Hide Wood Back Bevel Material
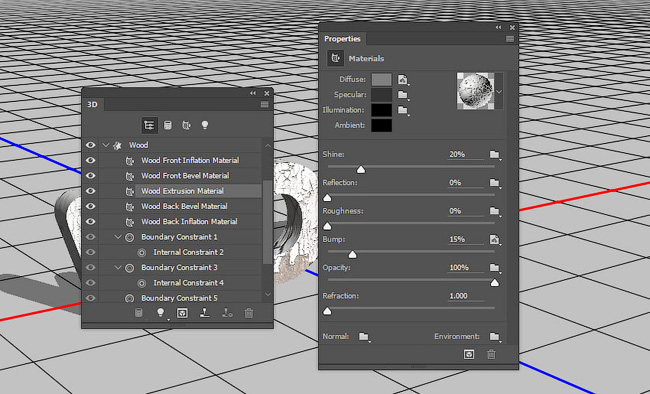Screen dimensions: 650x394 [x=90, y=206]
